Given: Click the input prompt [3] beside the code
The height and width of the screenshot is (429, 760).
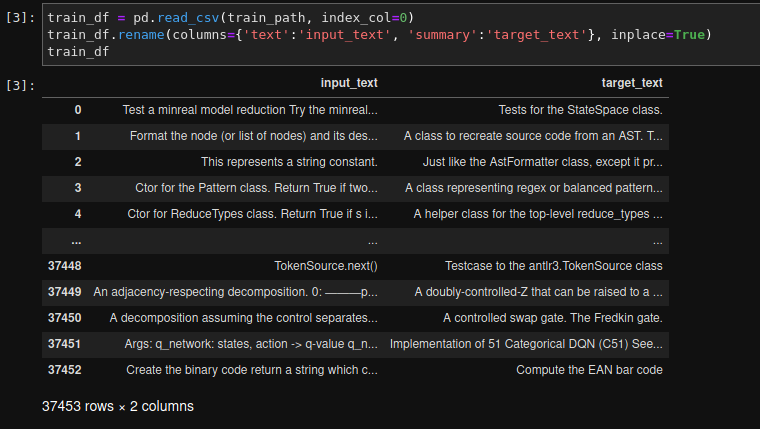Looking at the screenshot, I should 20,19.
